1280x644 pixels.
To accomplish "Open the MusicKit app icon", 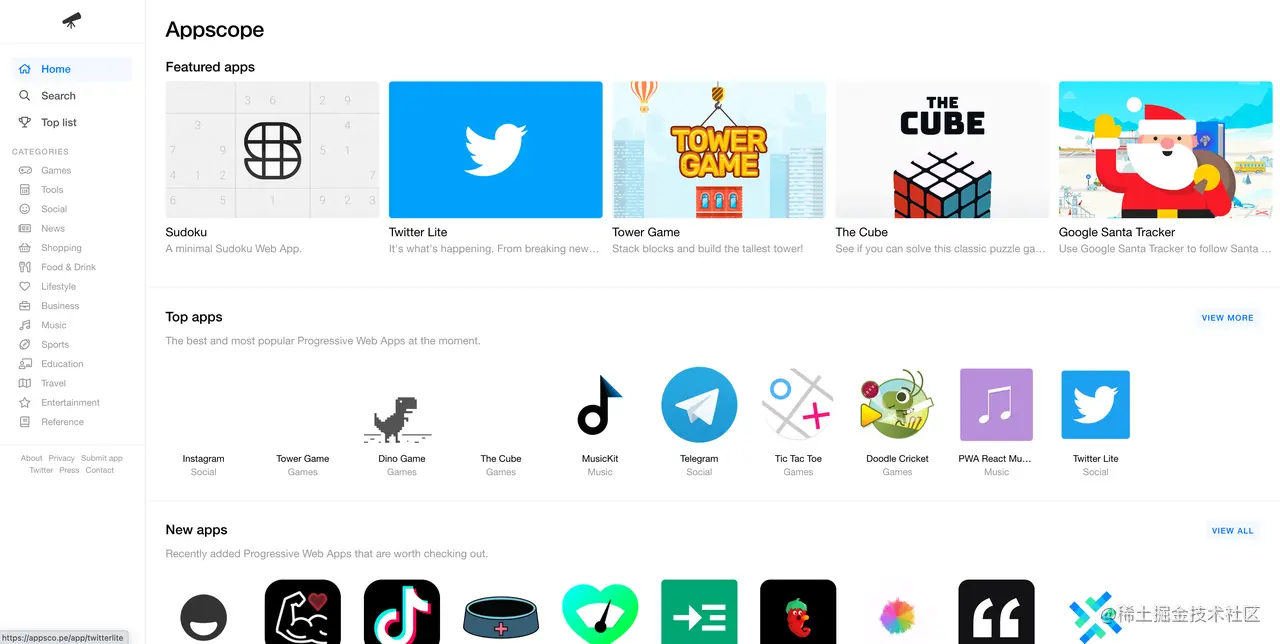I will pos(600,405).
